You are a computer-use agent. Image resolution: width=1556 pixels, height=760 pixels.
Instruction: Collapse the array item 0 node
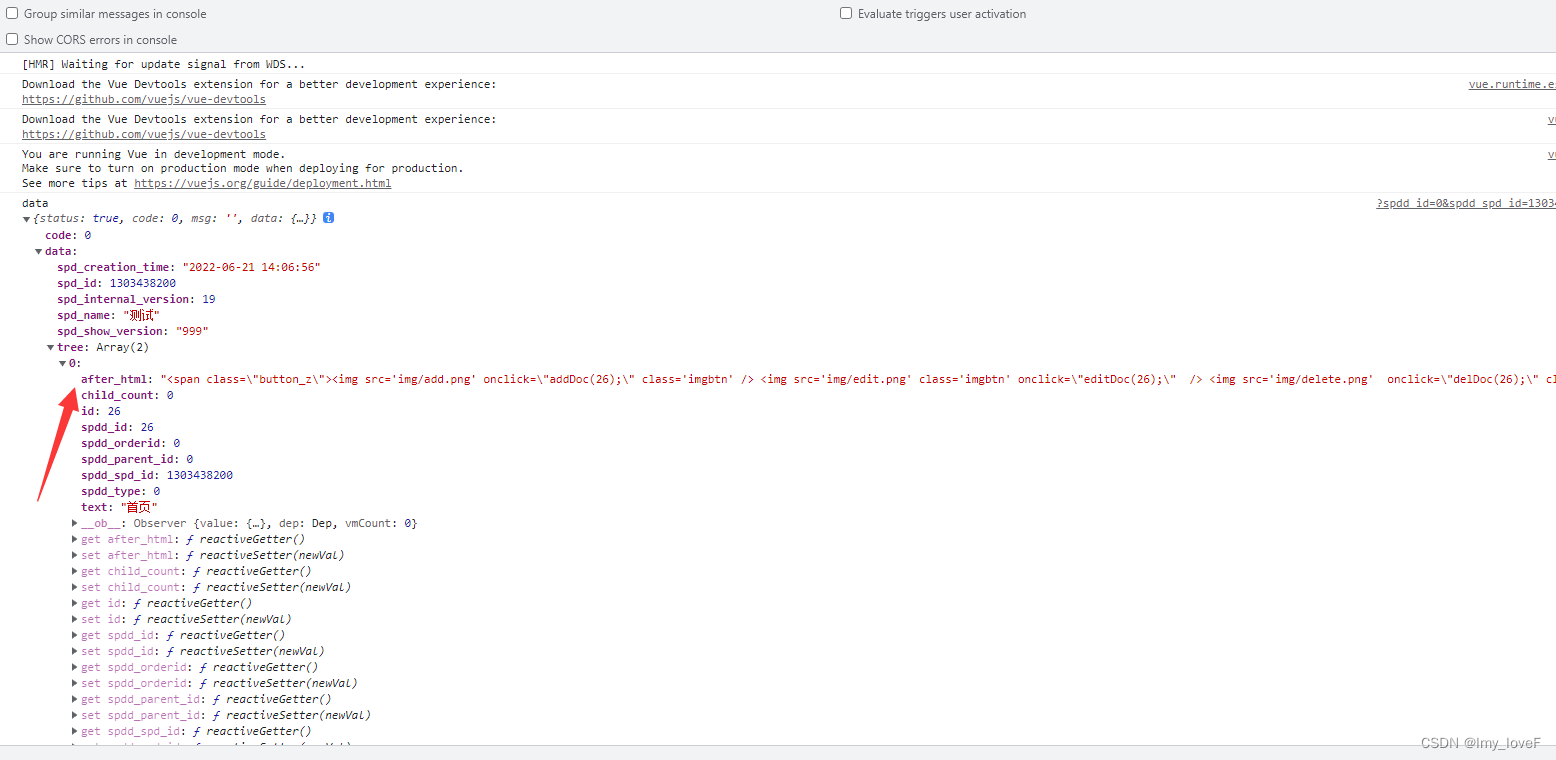63,363
